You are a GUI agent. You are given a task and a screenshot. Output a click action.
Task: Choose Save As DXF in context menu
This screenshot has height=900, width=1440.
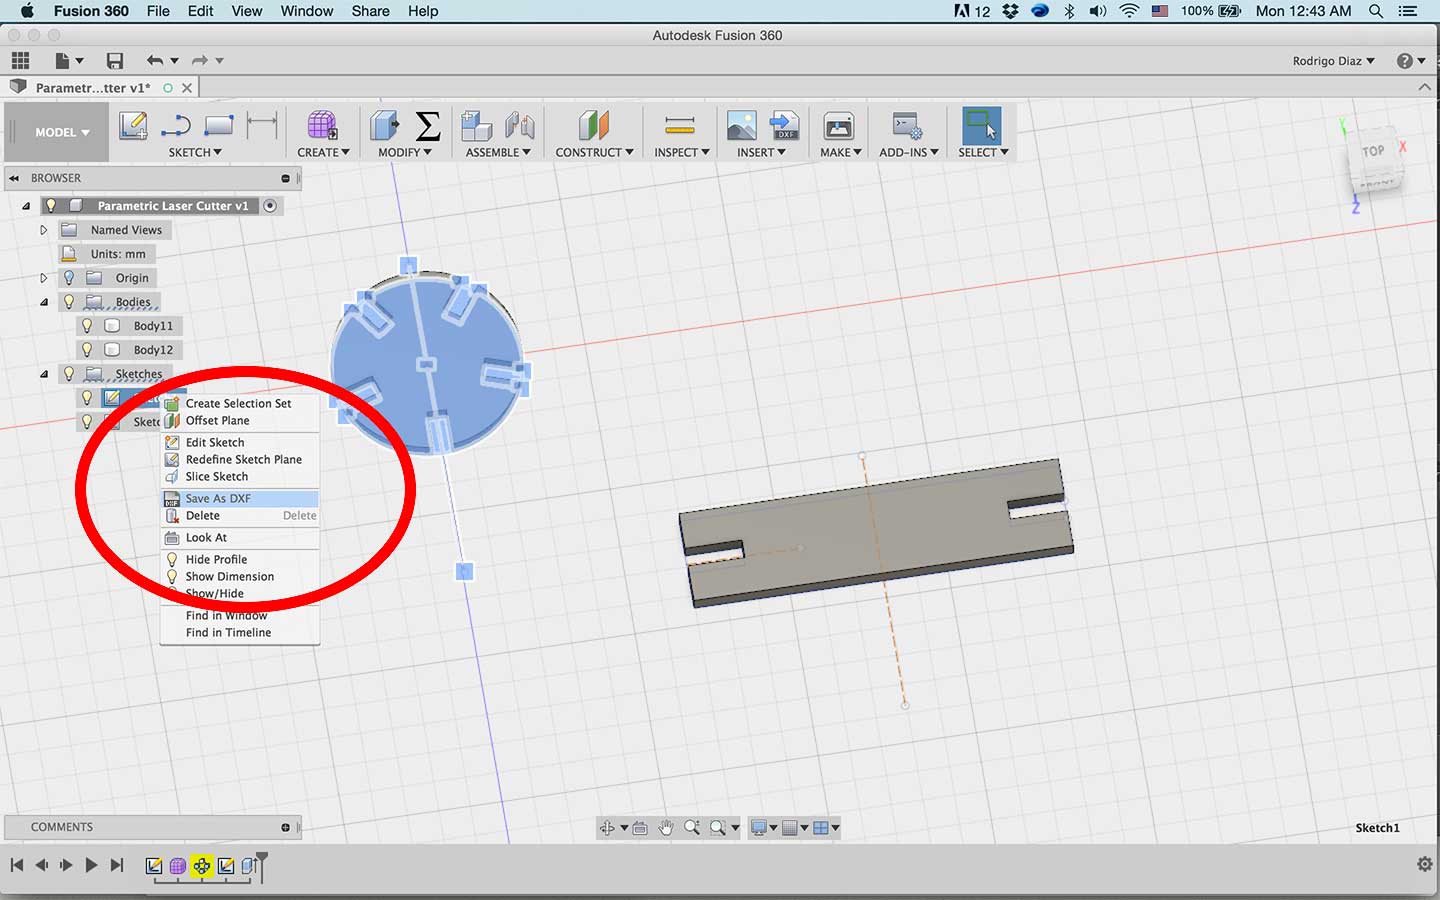click(240, 498)
